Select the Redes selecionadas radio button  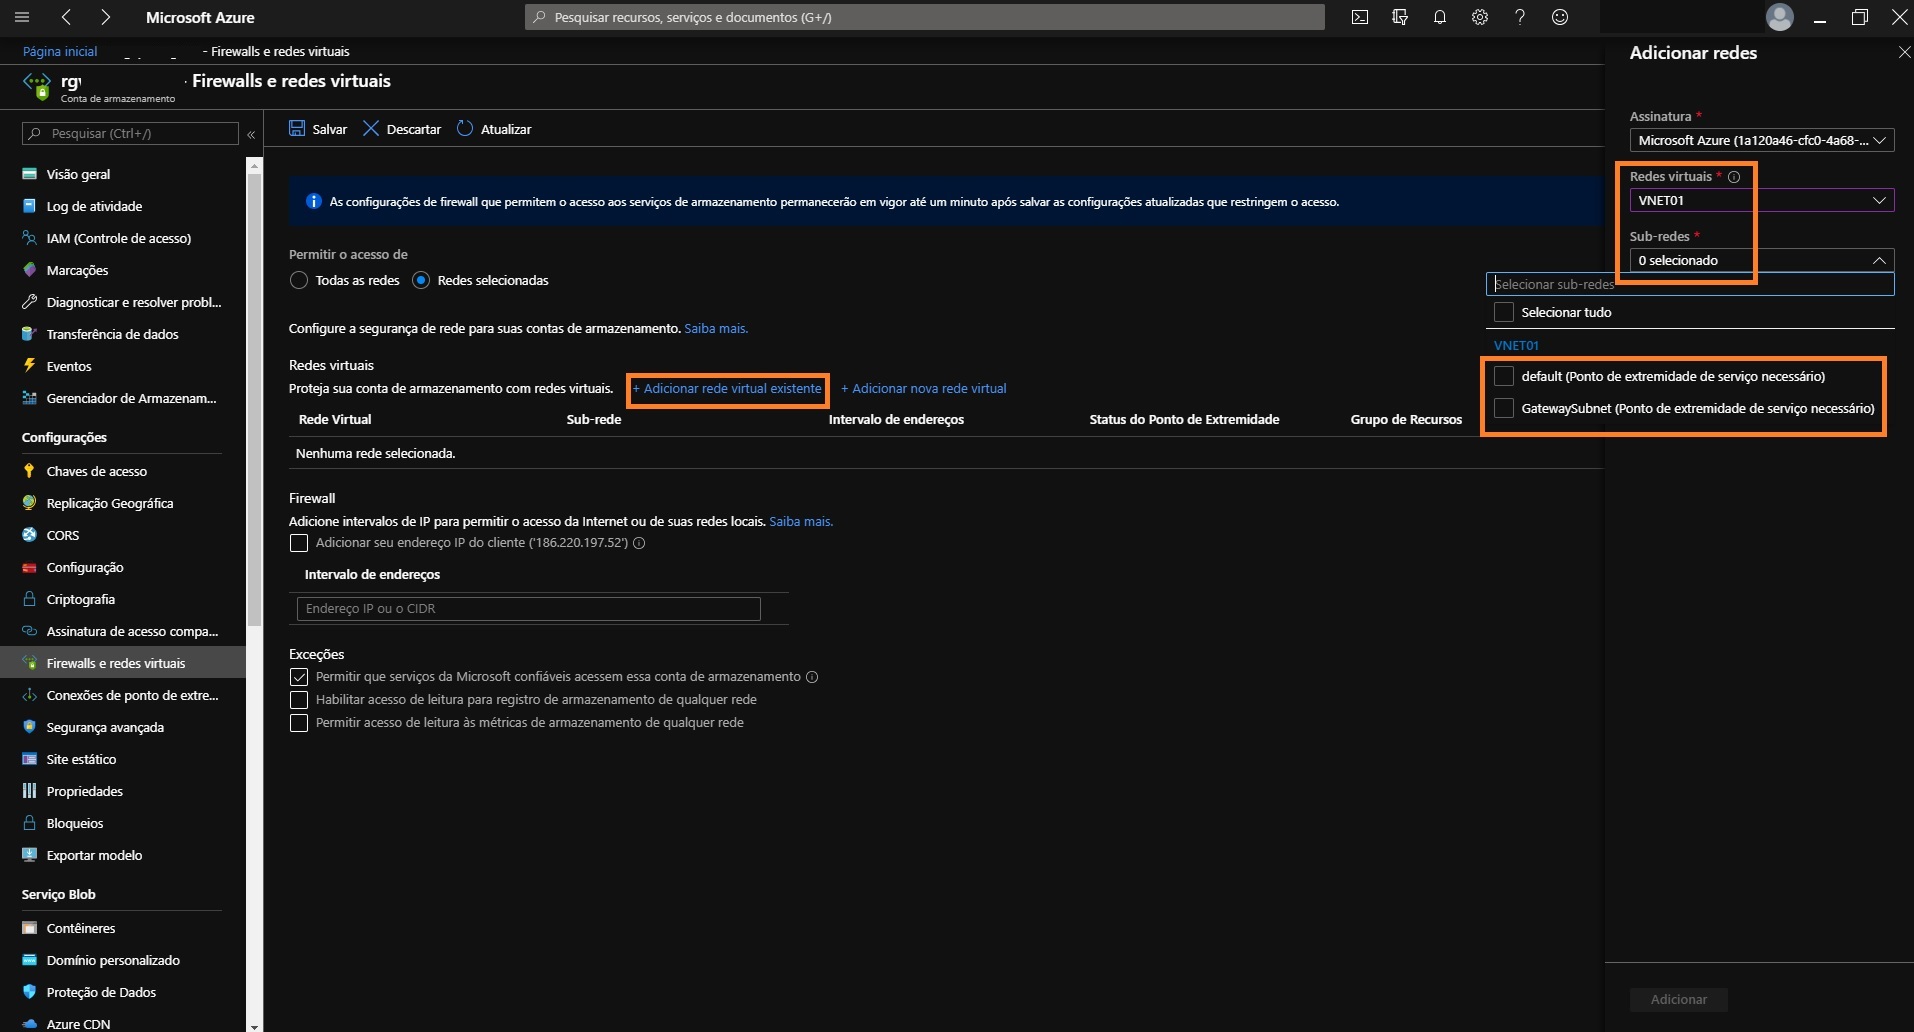point(421,280)
